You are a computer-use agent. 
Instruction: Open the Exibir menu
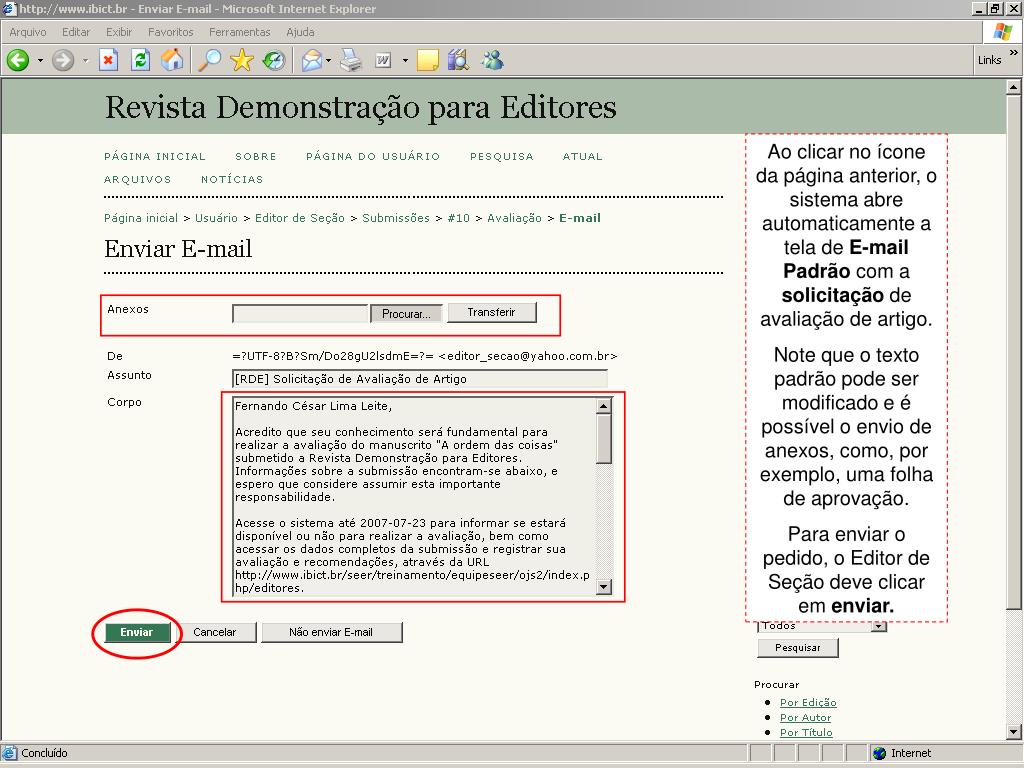[119, 32]
